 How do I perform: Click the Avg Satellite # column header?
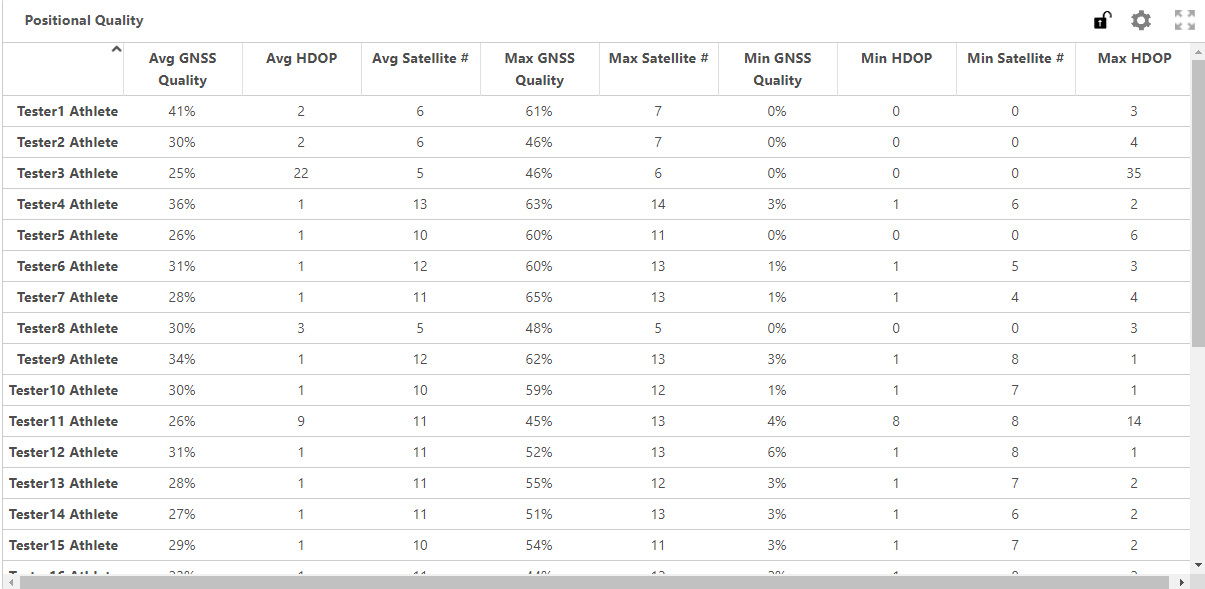(420, 58)
